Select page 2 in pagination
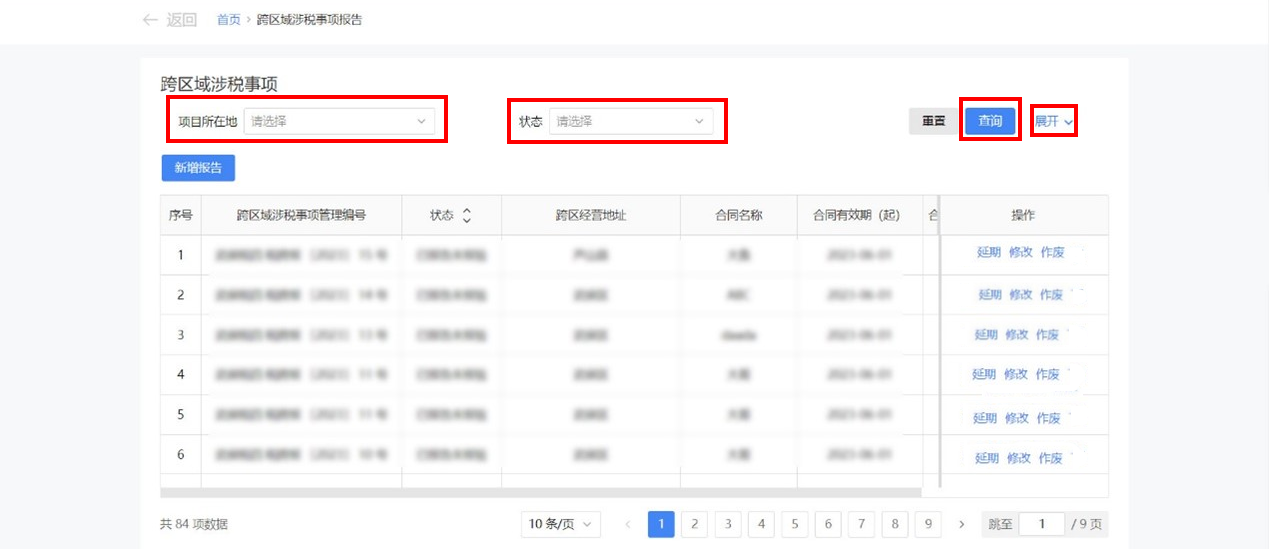Screen dimensions: 1269x550 point(695,524)
